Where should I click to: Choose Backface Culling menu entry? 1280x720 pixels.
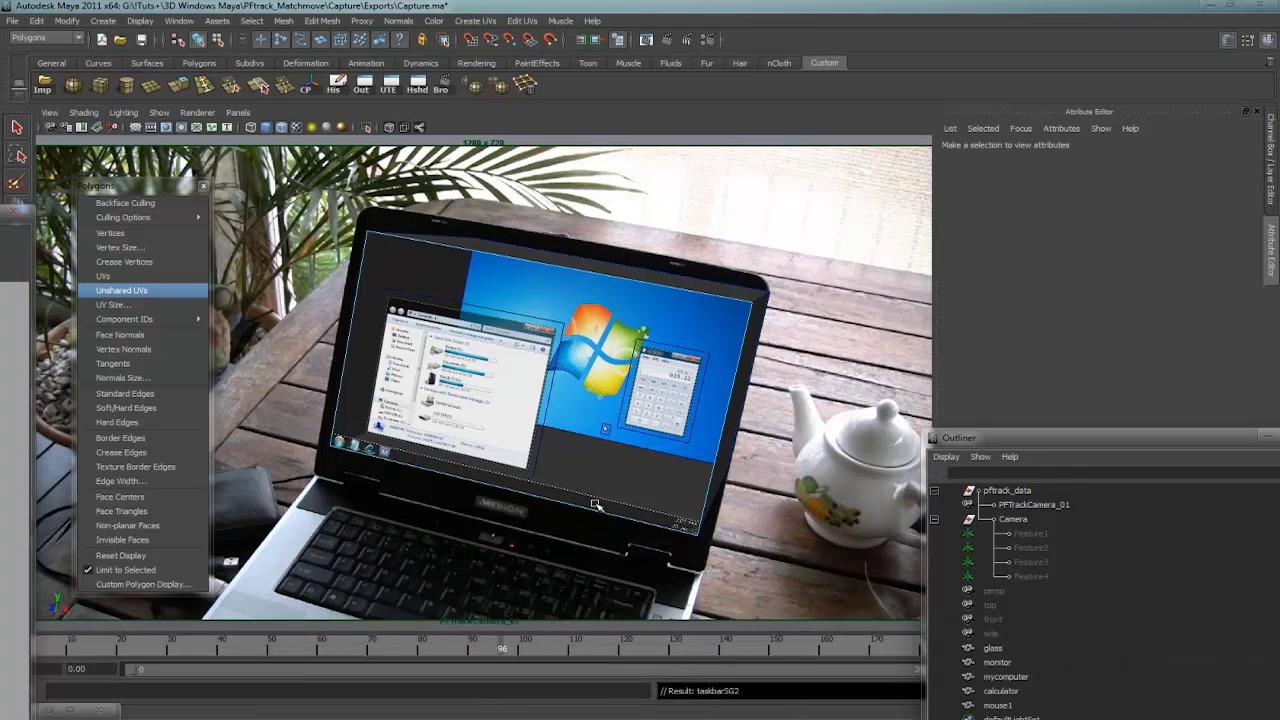143,203
